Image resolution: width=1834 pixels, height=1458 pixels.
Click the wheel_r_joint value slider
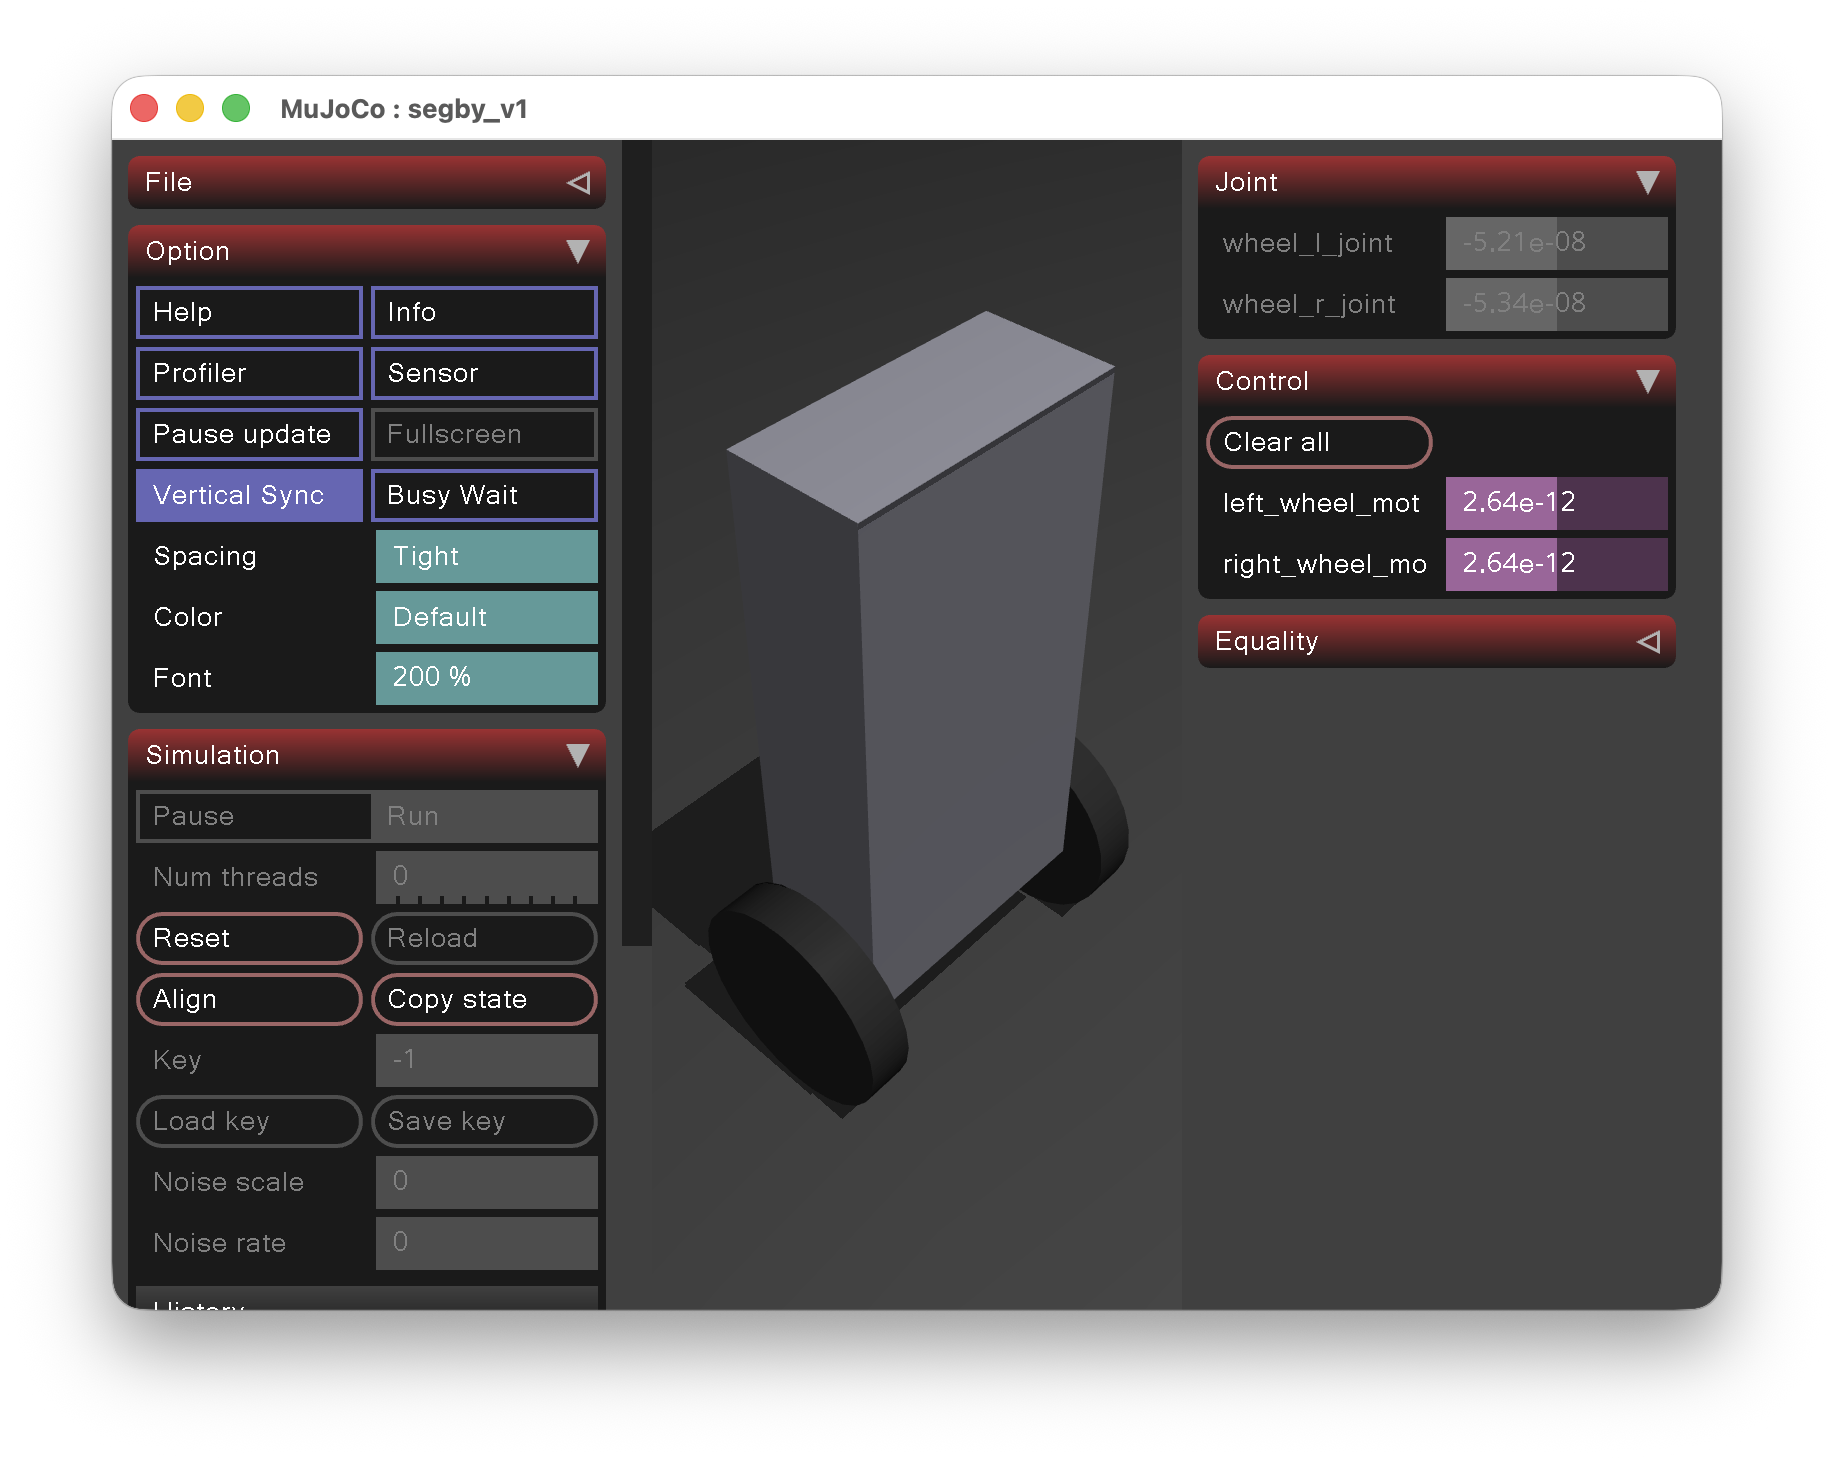click(1556, 304)
